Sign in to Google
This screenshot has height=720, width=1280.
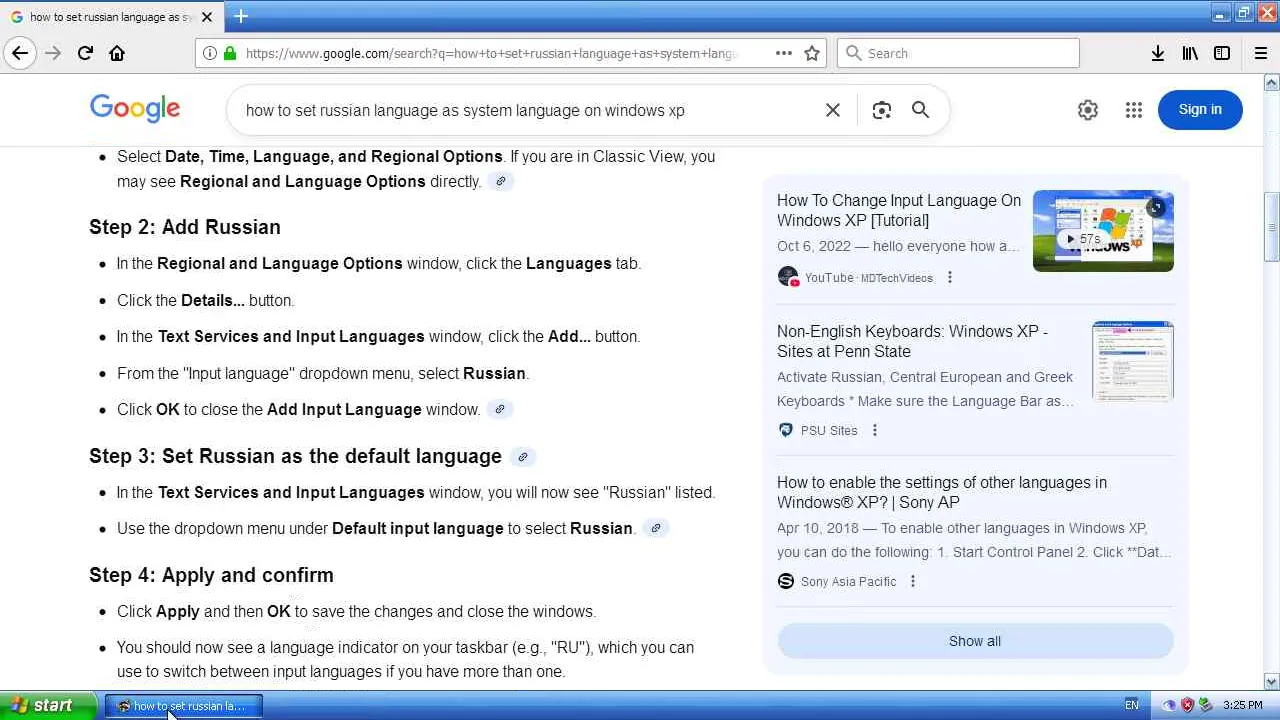1200,109
